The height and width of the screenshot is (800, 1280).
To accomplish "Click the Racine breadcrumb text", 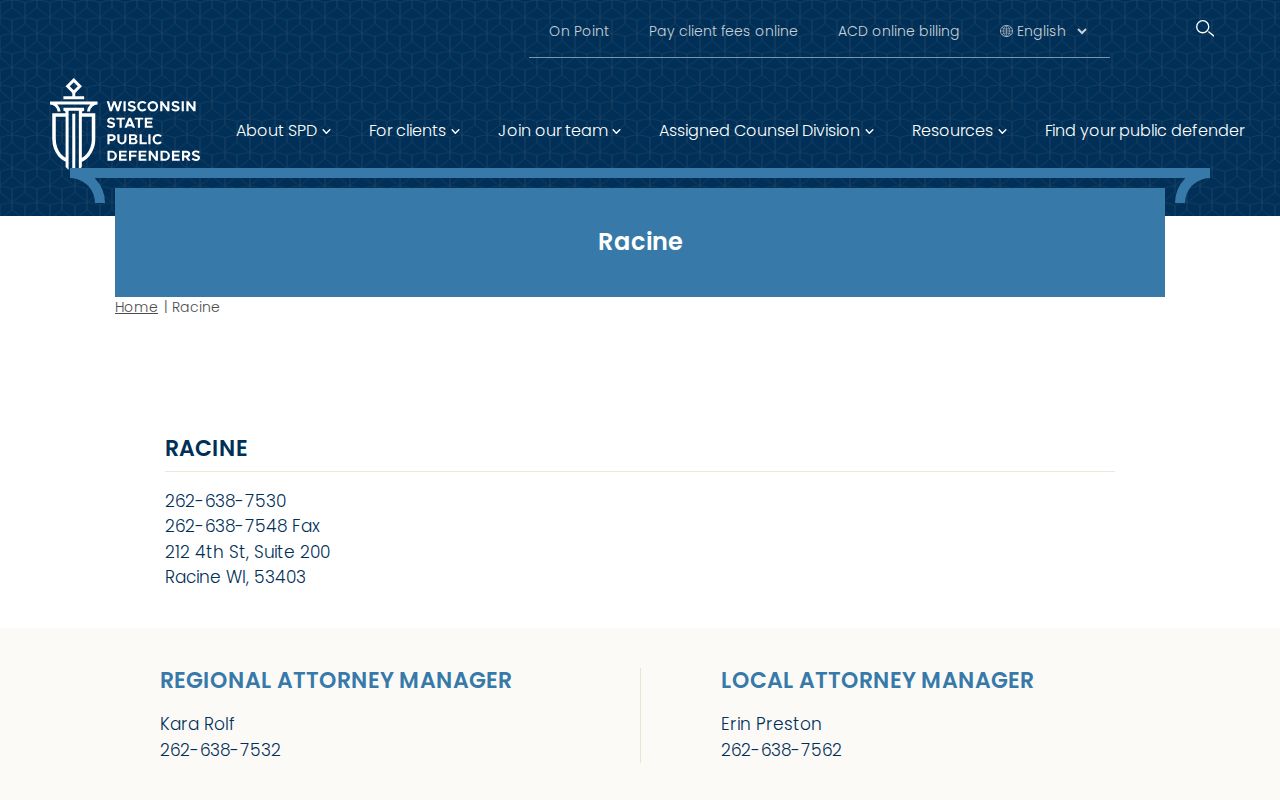I will pyautogui.click(x=196, y=307).
